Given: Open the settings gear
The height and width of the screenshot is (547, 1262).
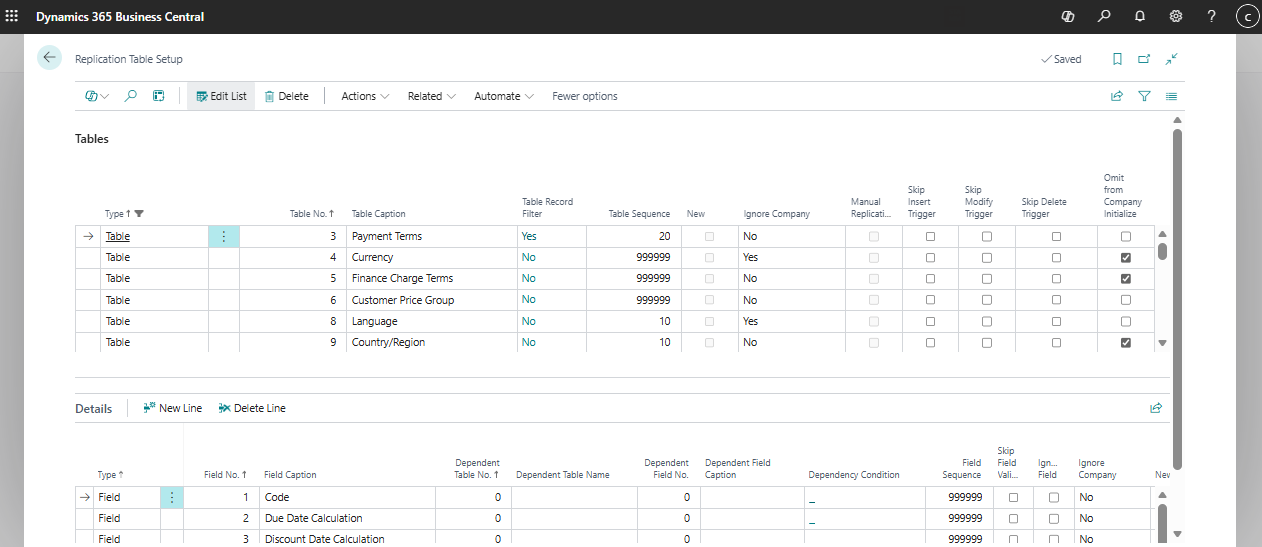Looking at the screenshot, I should coord(1175,17).
